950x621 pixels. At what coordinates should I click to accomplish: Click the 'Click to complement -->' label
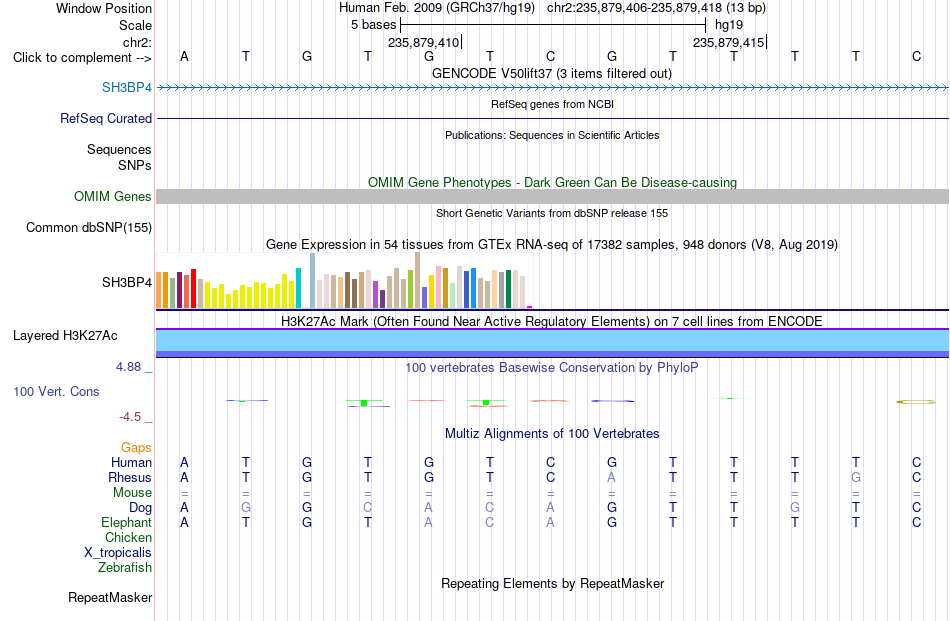point(82,58)
